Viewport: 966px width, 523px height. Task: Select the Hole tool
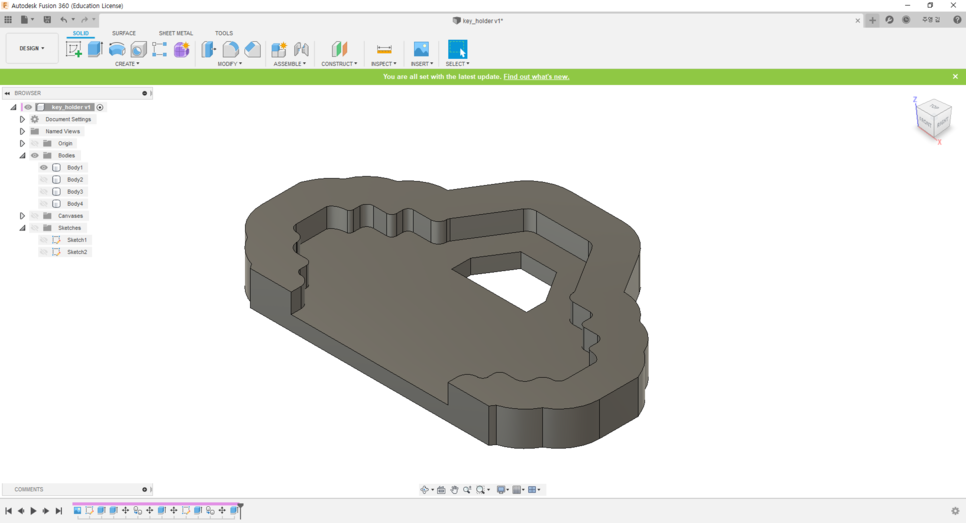coord(138,49)
